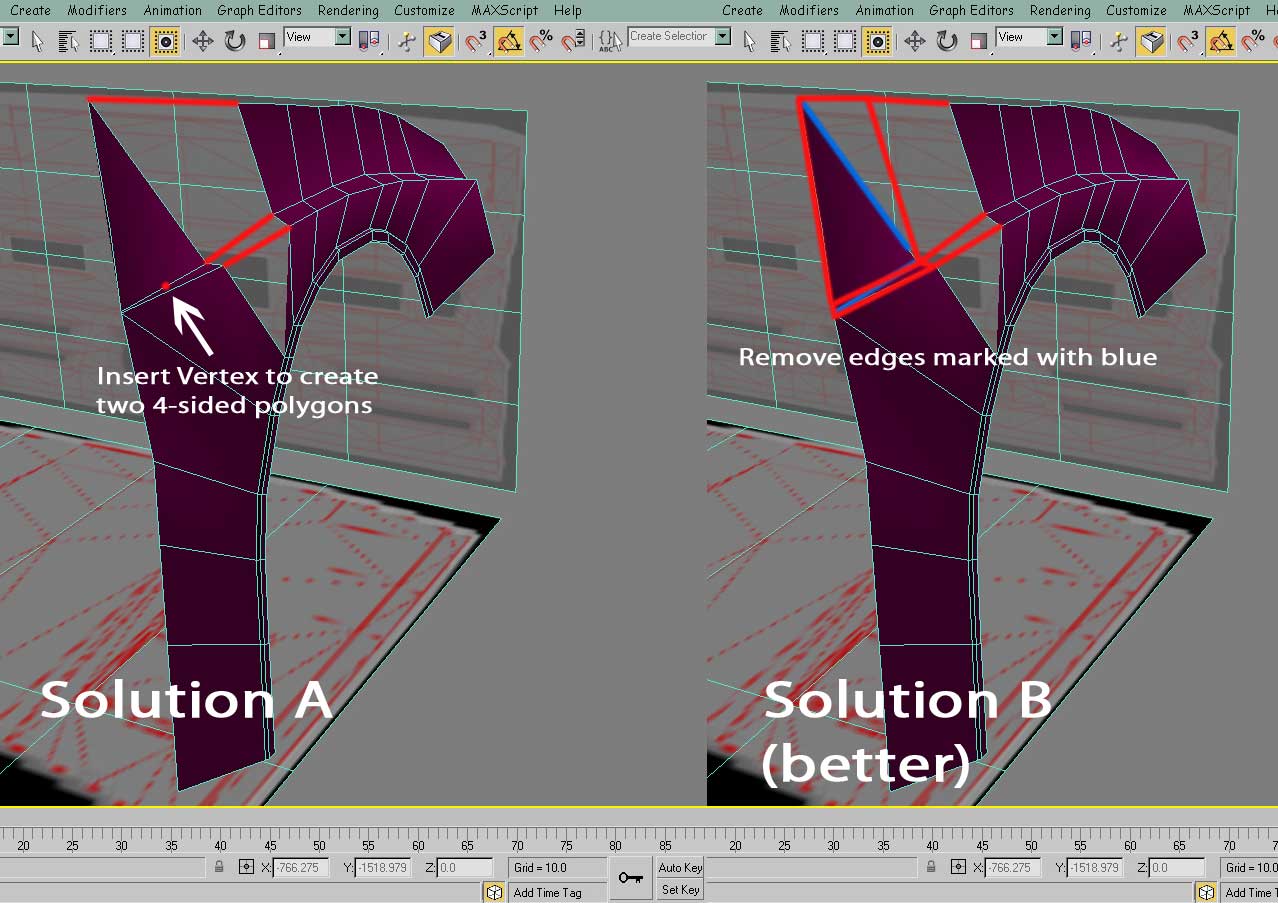Click Select and Manipulate icon in left toolbar
The height and width of the screenshot is (903, 1278).
[406, 41]
